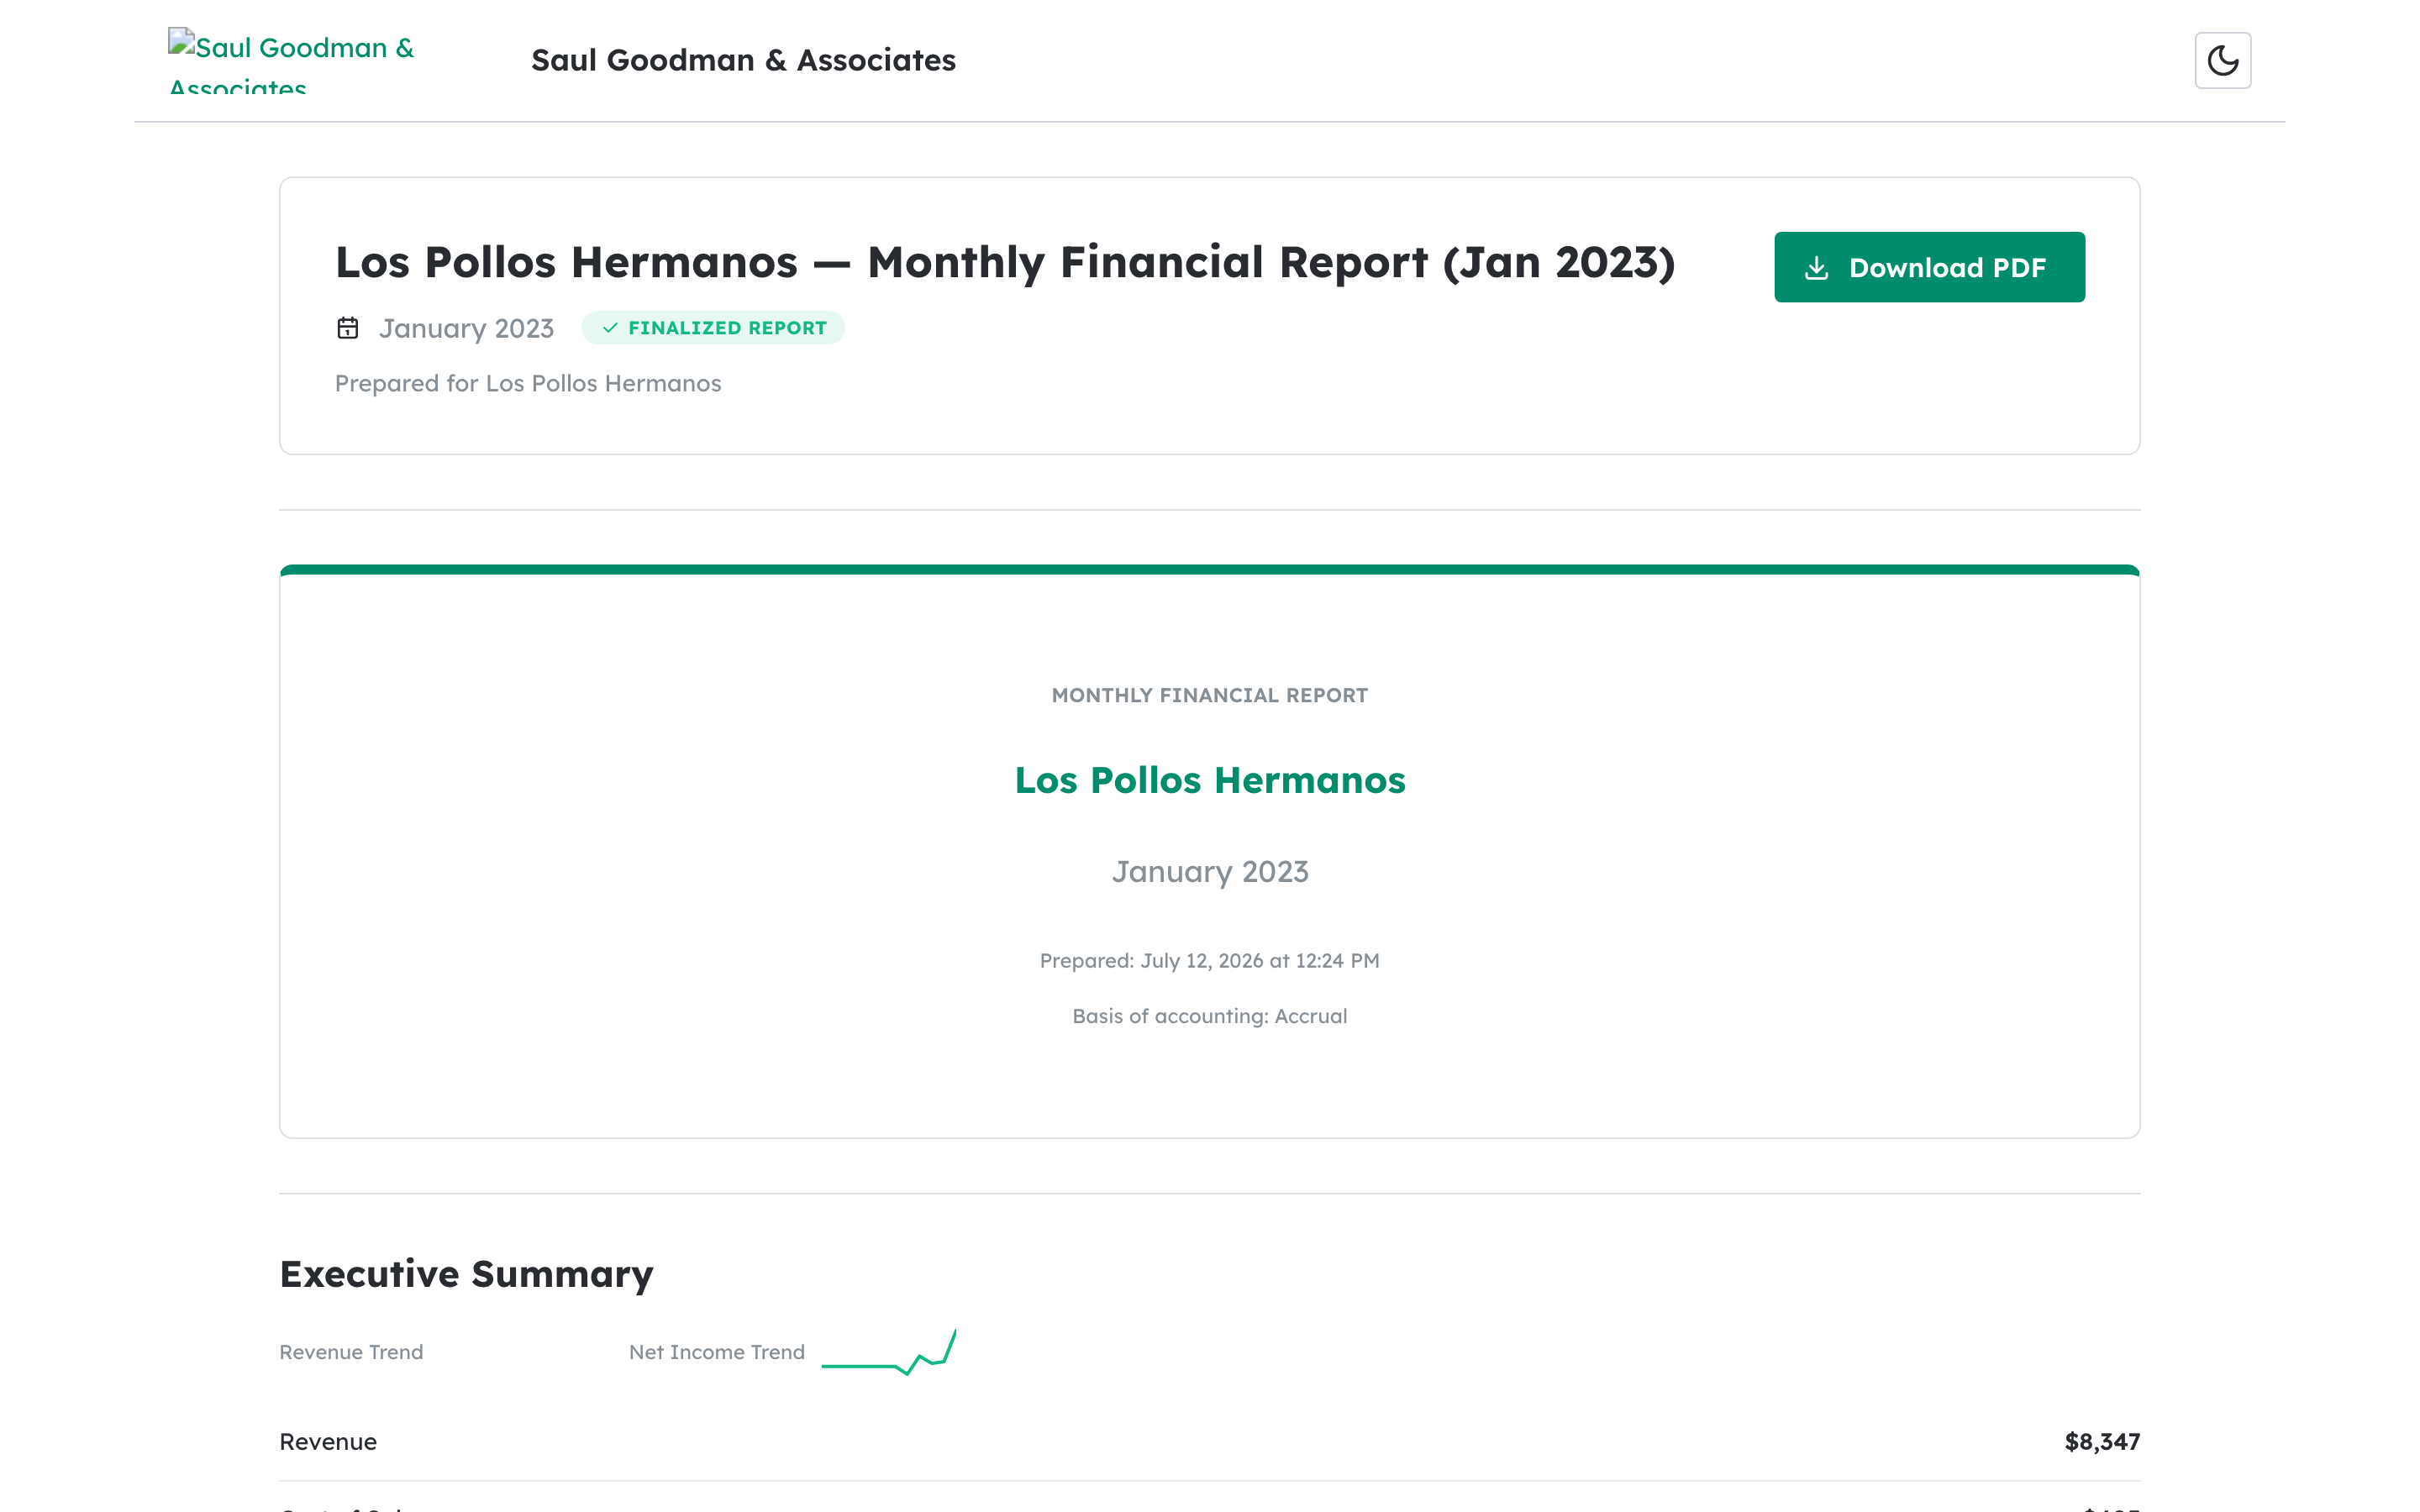Viewport: 2420px width, 1512px height.
Task: Click the Saul Goodman & Associates header title
Action: click(x=743, y=60)
